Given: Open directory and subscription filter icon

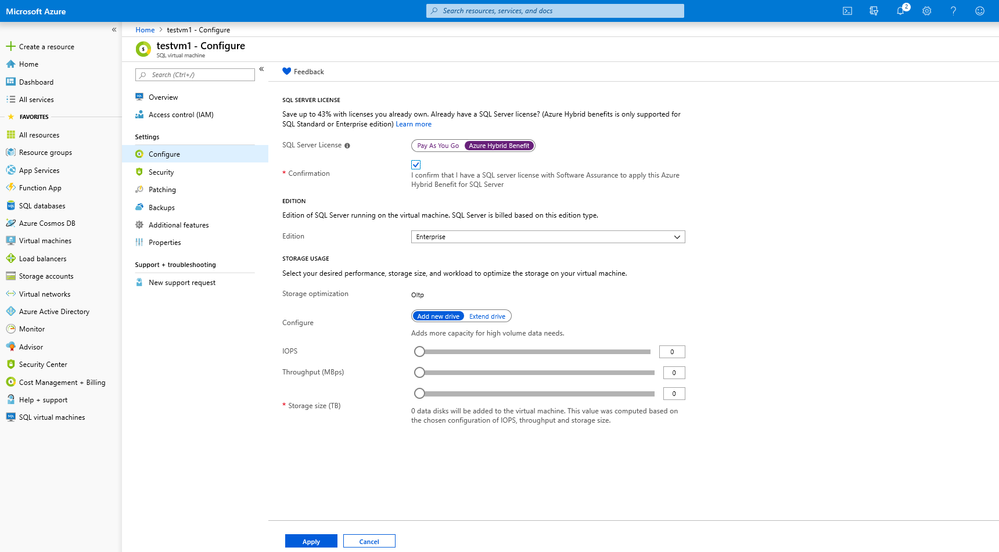Looking at the screenshot, I should [x=874, y=11].
